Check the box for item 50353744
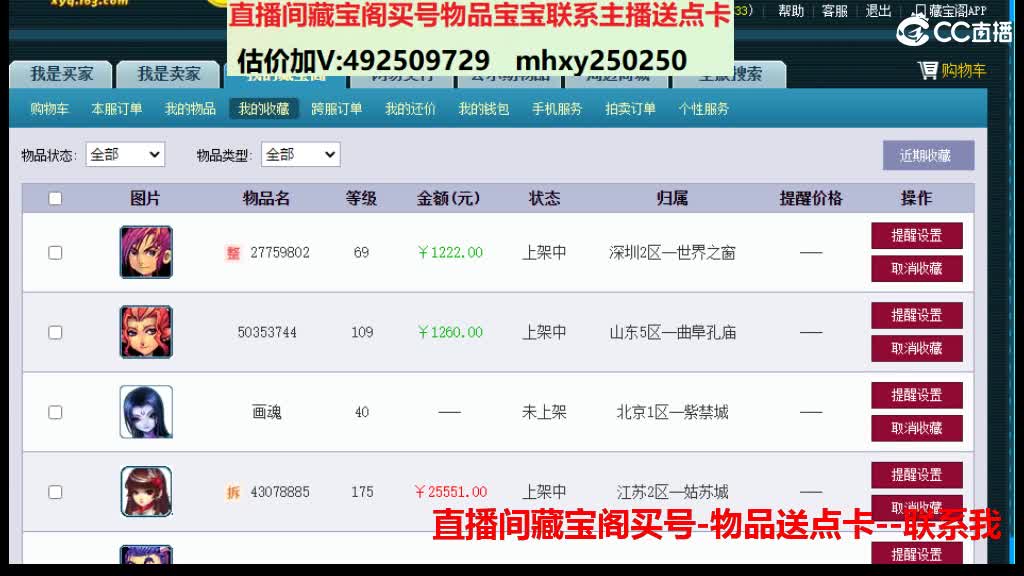The width and height of the screenshot is (1024, 576). click(x=56, y=332)
